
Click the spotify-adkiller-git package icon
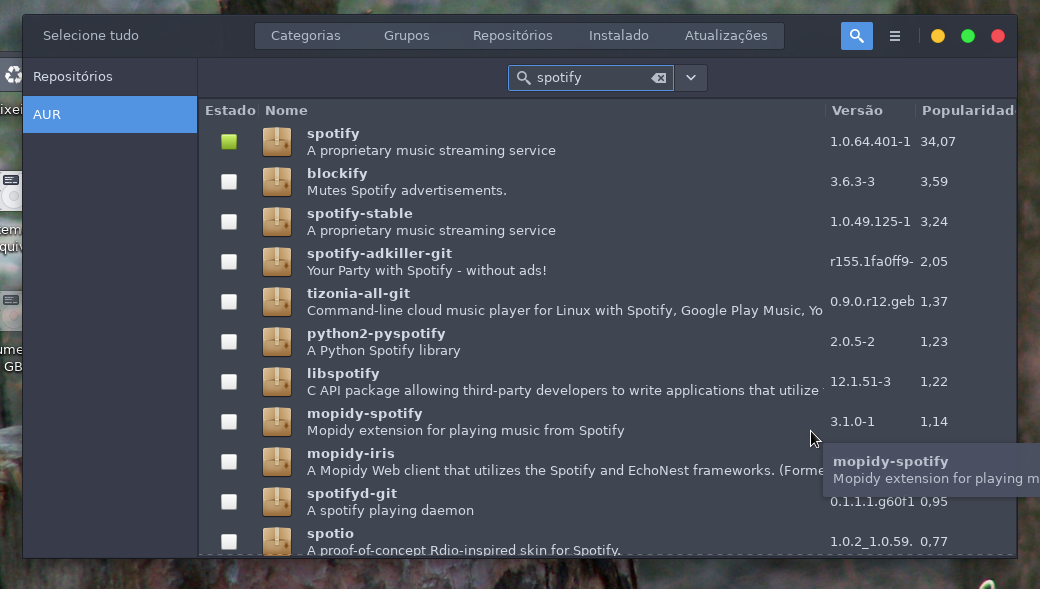[277, 261]
